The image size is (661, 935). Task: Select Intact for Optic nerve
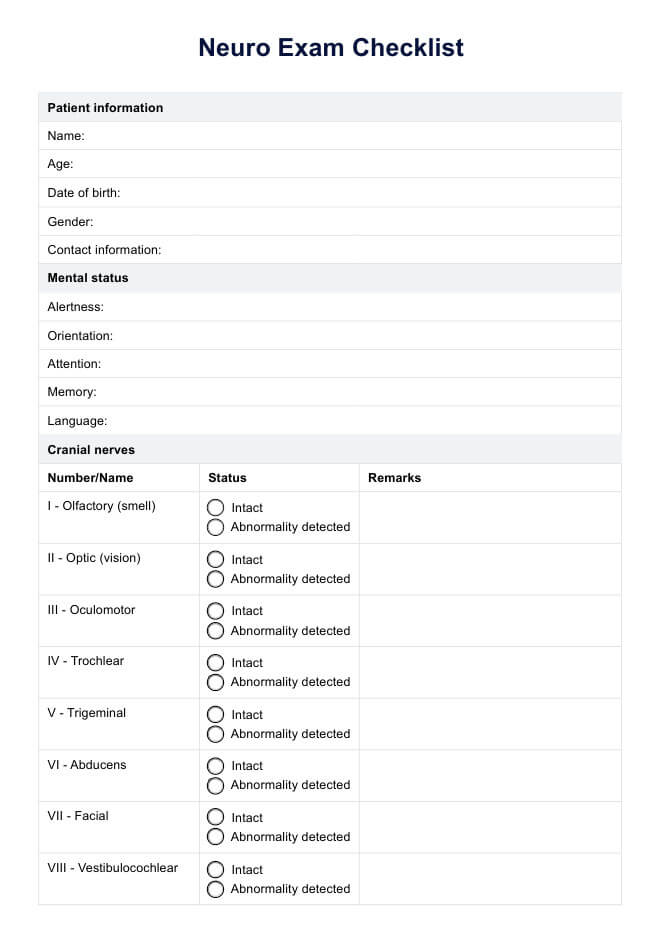coord(215,560)
